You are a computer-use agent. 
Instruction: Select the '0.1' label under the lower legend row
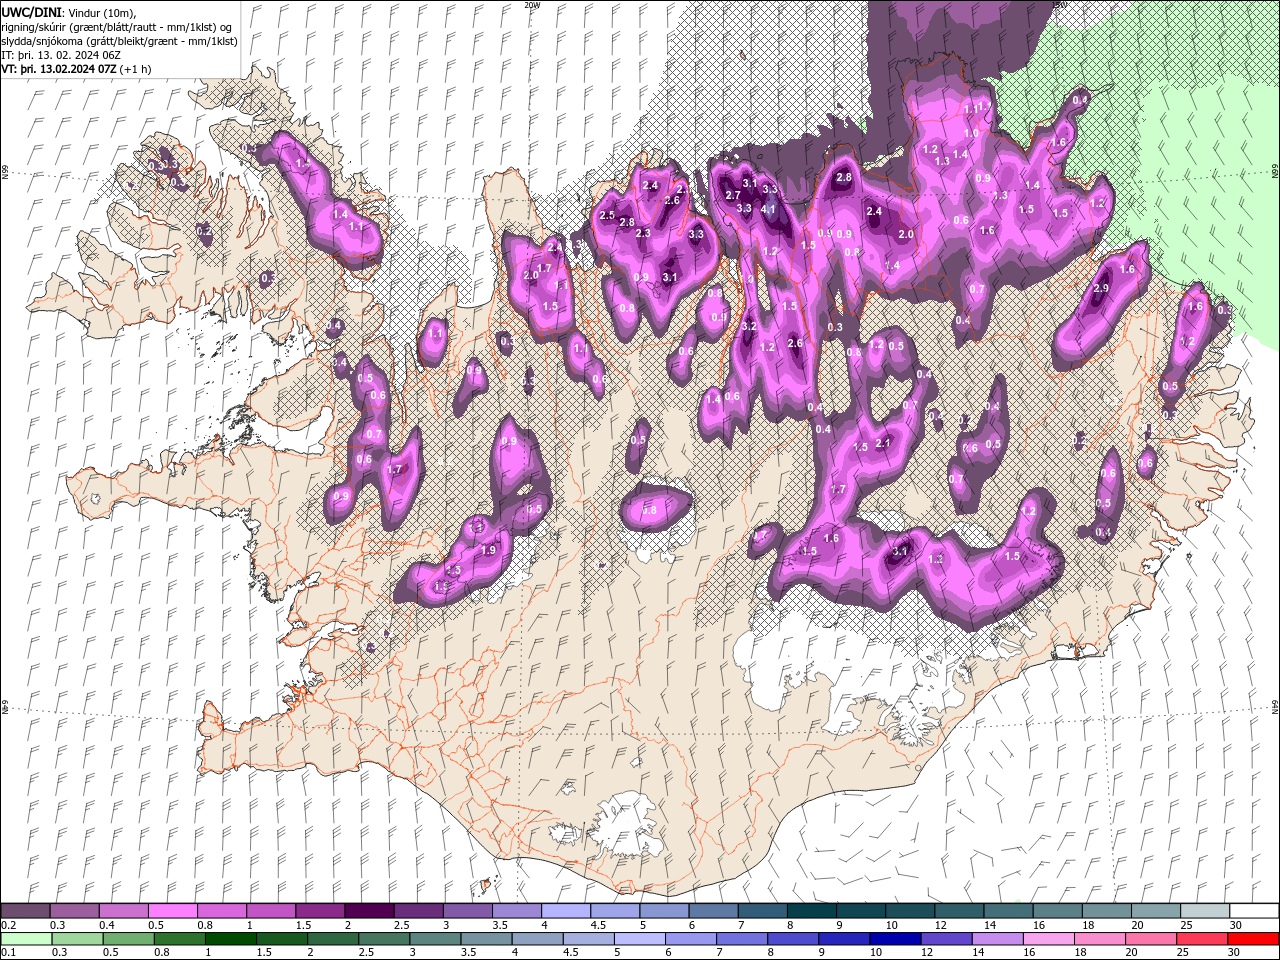click(x=8, y=953)
